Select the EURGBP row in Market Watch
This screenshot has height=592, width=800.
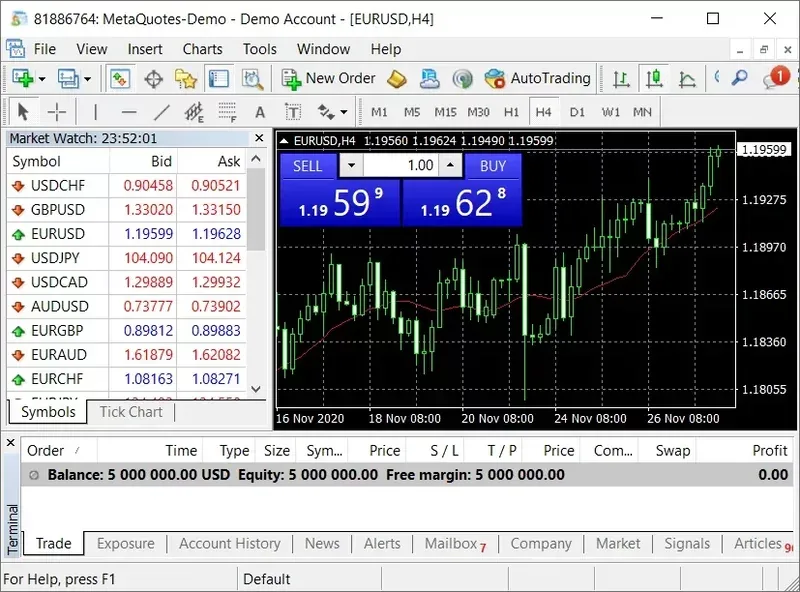pyautogui.click(x=127, y=330)
